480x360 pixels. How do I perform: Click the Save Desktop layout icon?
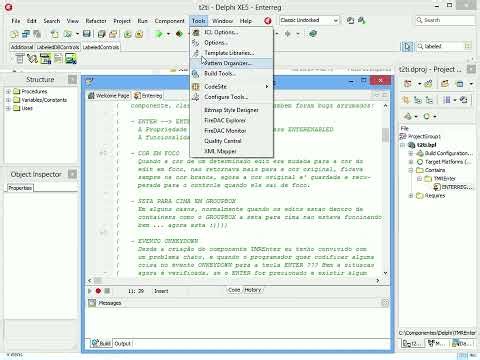tap(350, 20)
